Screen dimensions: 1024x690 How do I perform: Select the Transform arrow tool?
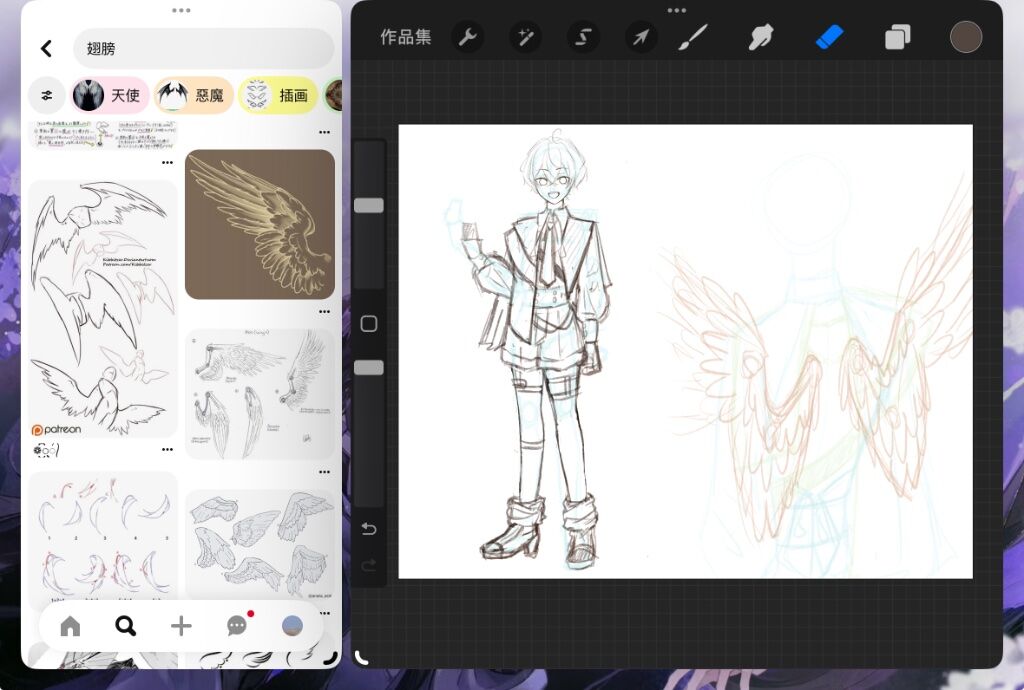pyautogui.click(x=641, y=38)
